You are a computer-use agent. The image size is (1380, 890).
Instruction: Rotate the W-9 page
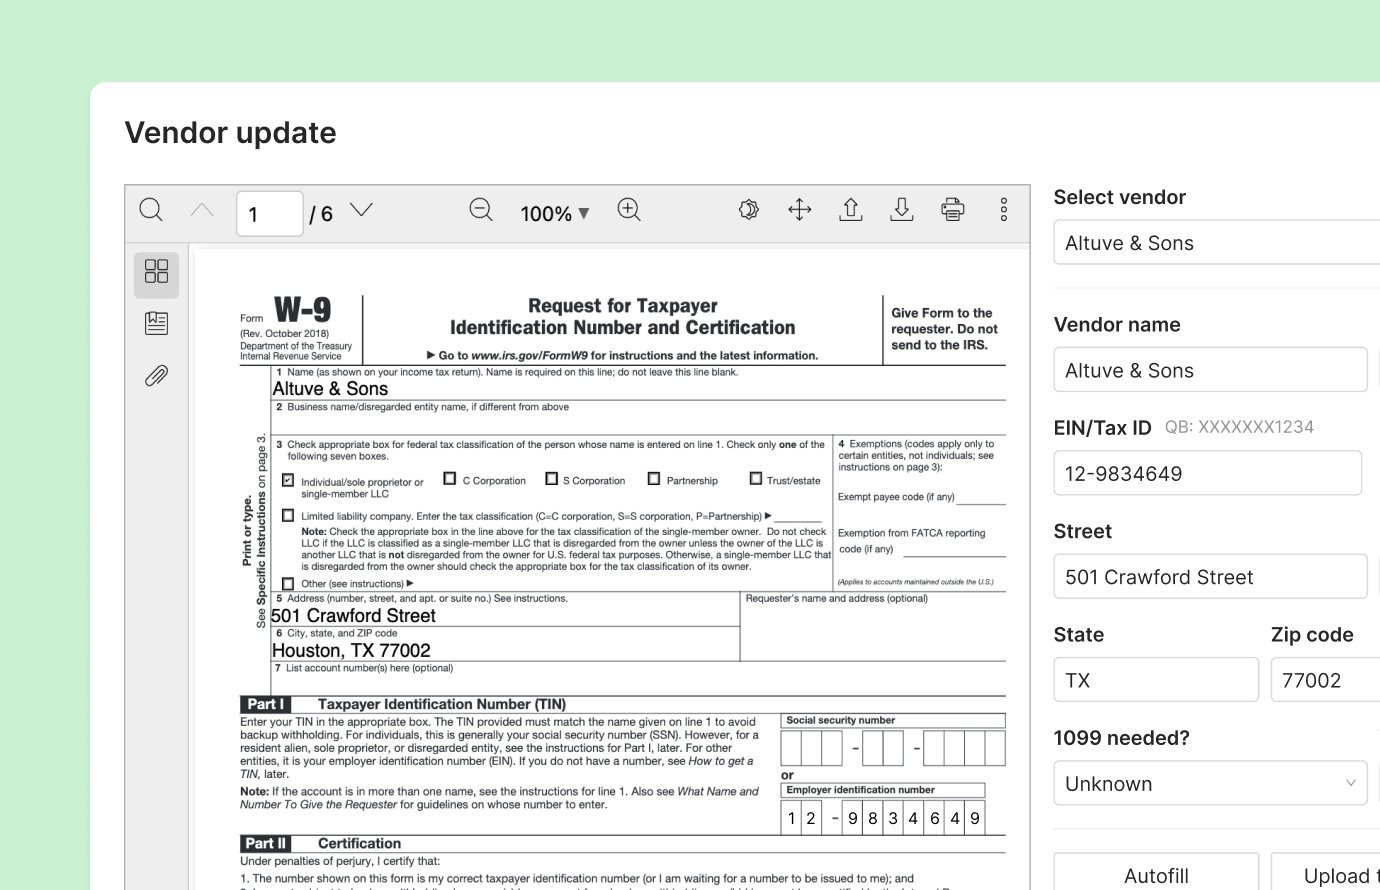coord(748,209)
